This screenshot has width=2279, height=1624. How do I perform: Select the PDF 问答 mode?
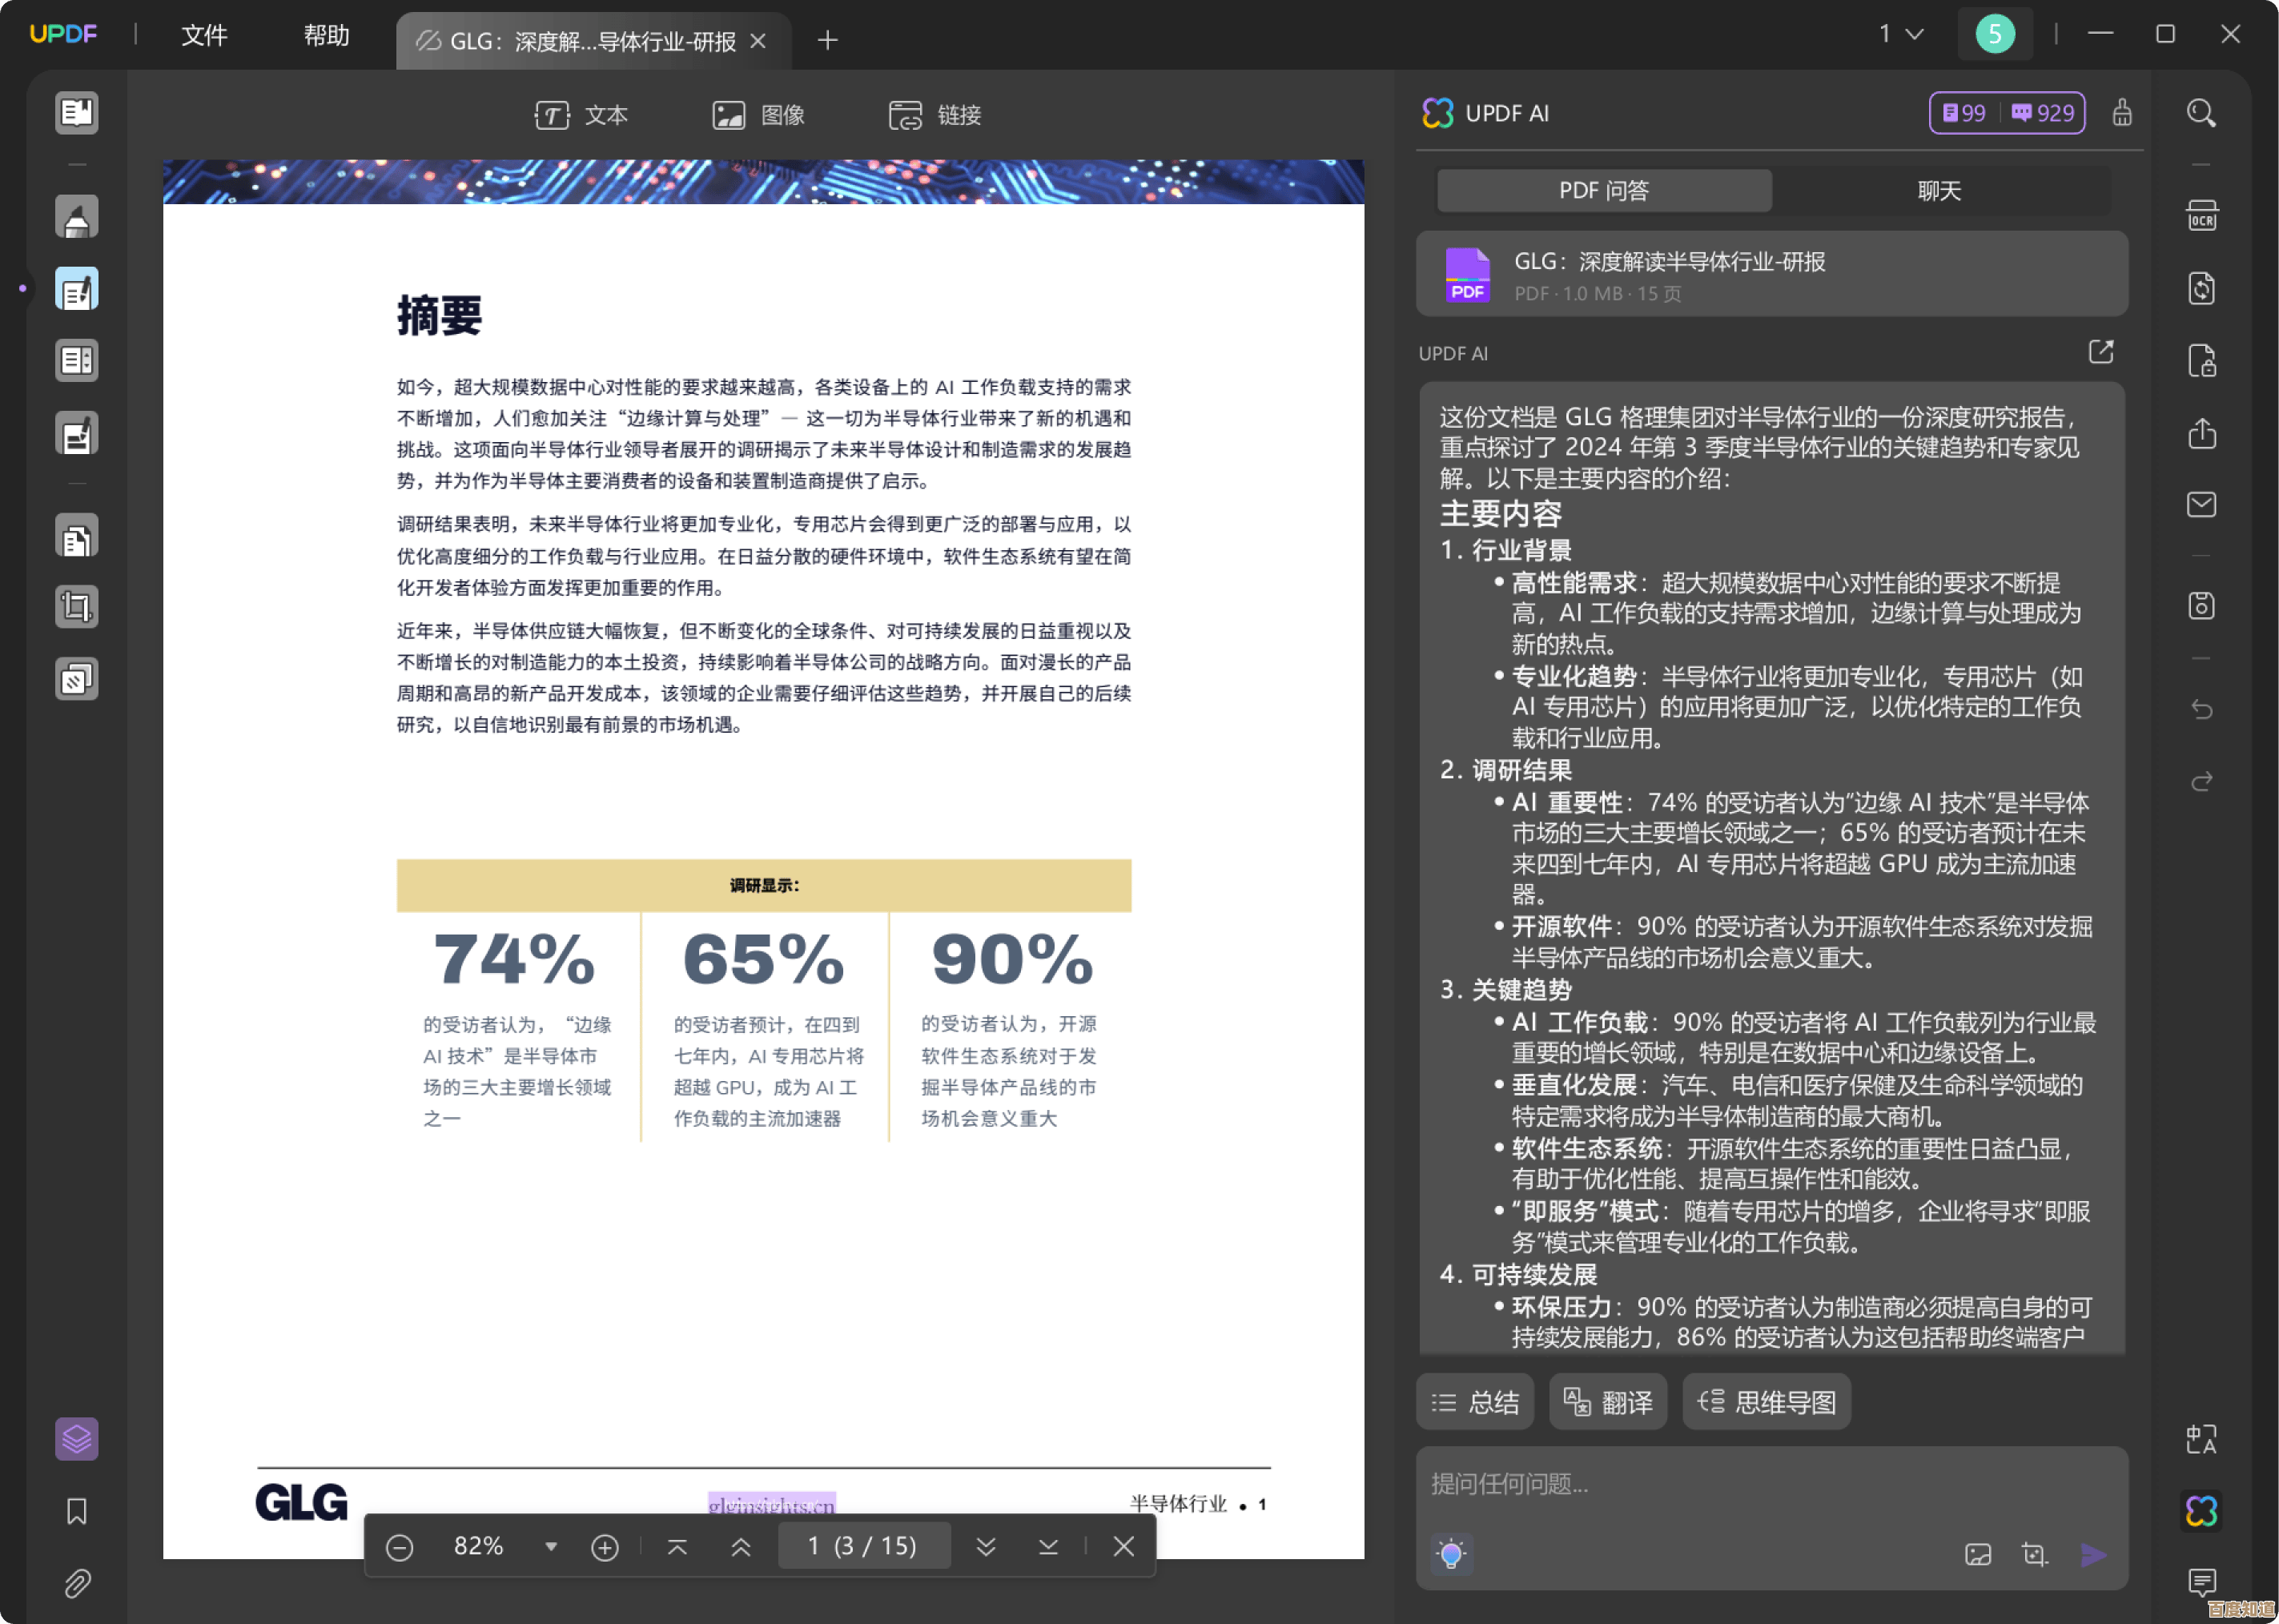click(1604, 190)
